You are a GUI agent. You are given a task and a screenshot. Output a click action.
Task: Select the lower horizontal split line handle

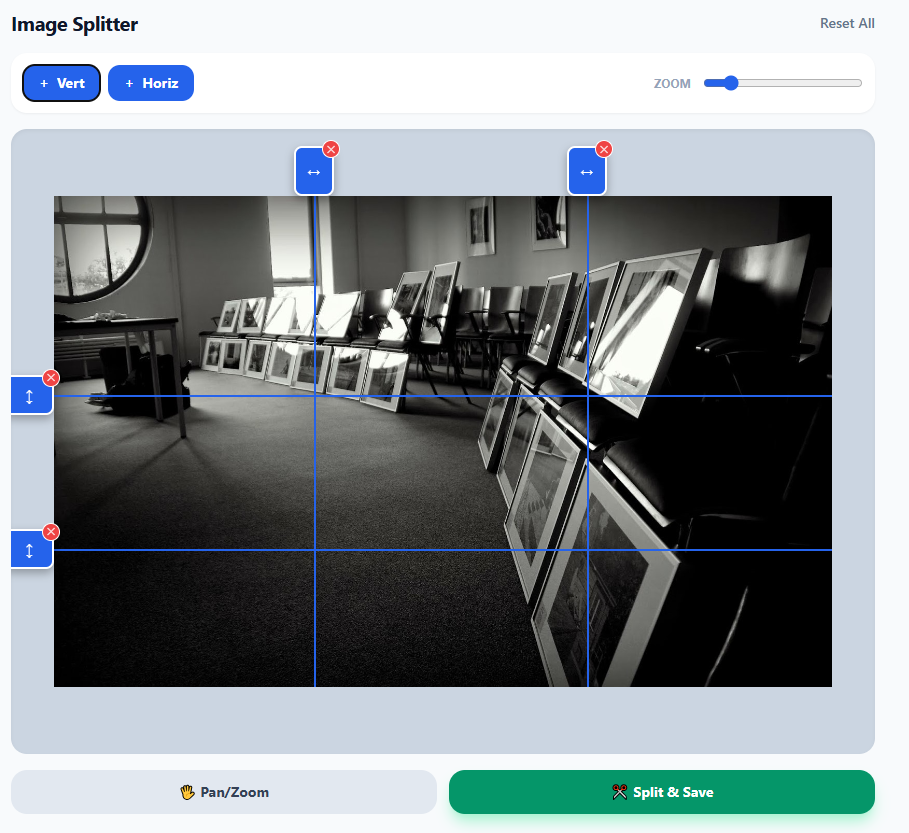(30, 550)
